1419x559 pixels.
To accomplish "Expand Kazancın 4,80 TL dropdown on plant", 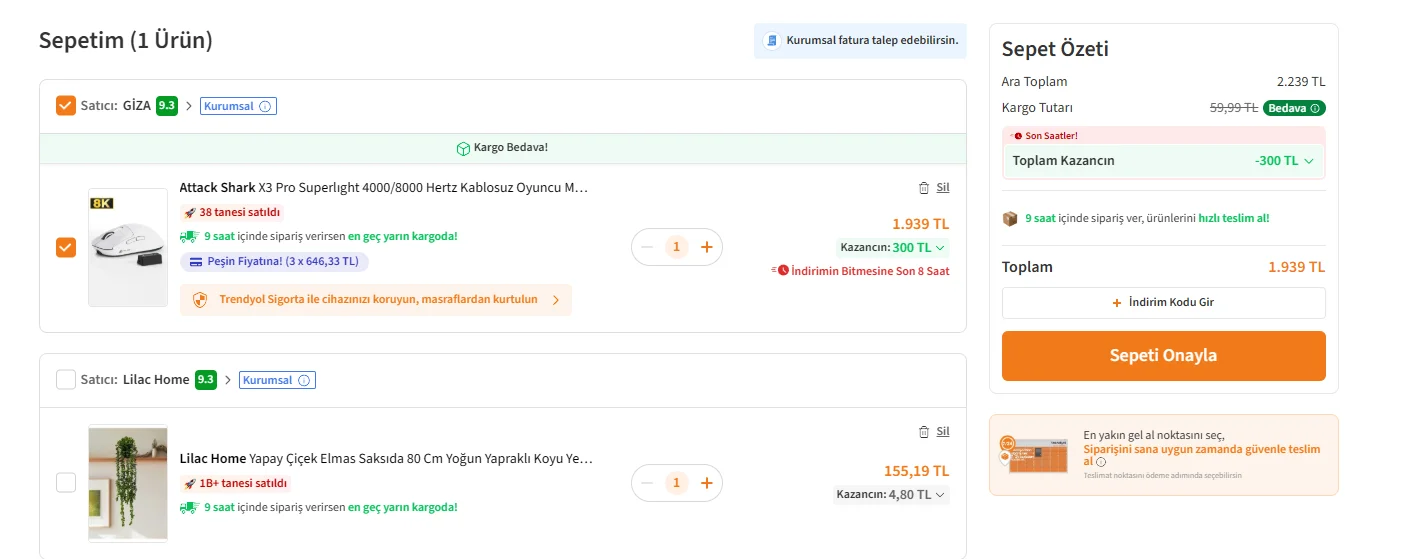I will coord(892,494).
